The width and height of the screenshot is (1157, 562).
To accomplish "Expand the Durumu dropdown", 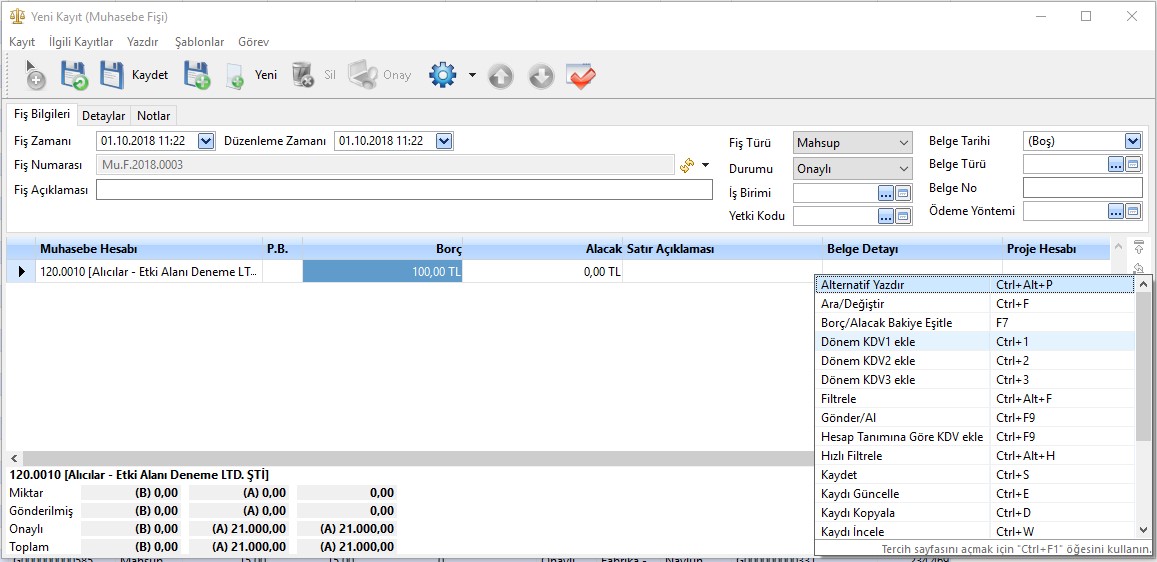I will (x=904, y=169).
